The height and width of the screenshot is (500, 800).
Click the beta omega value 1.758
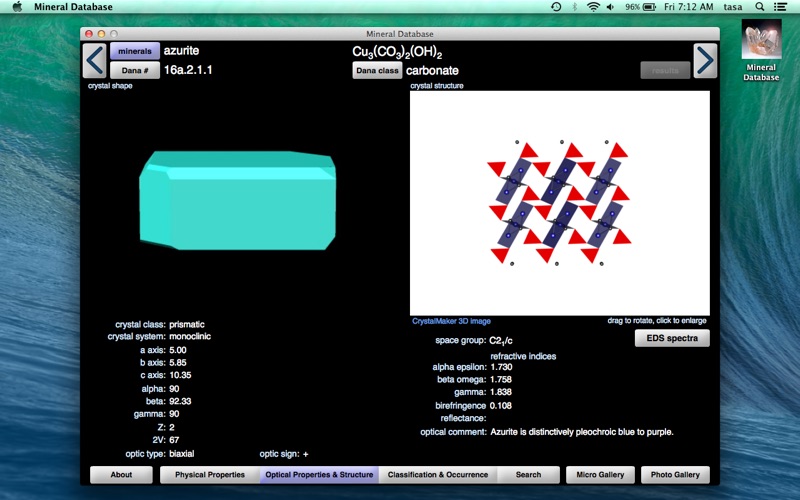501,380
